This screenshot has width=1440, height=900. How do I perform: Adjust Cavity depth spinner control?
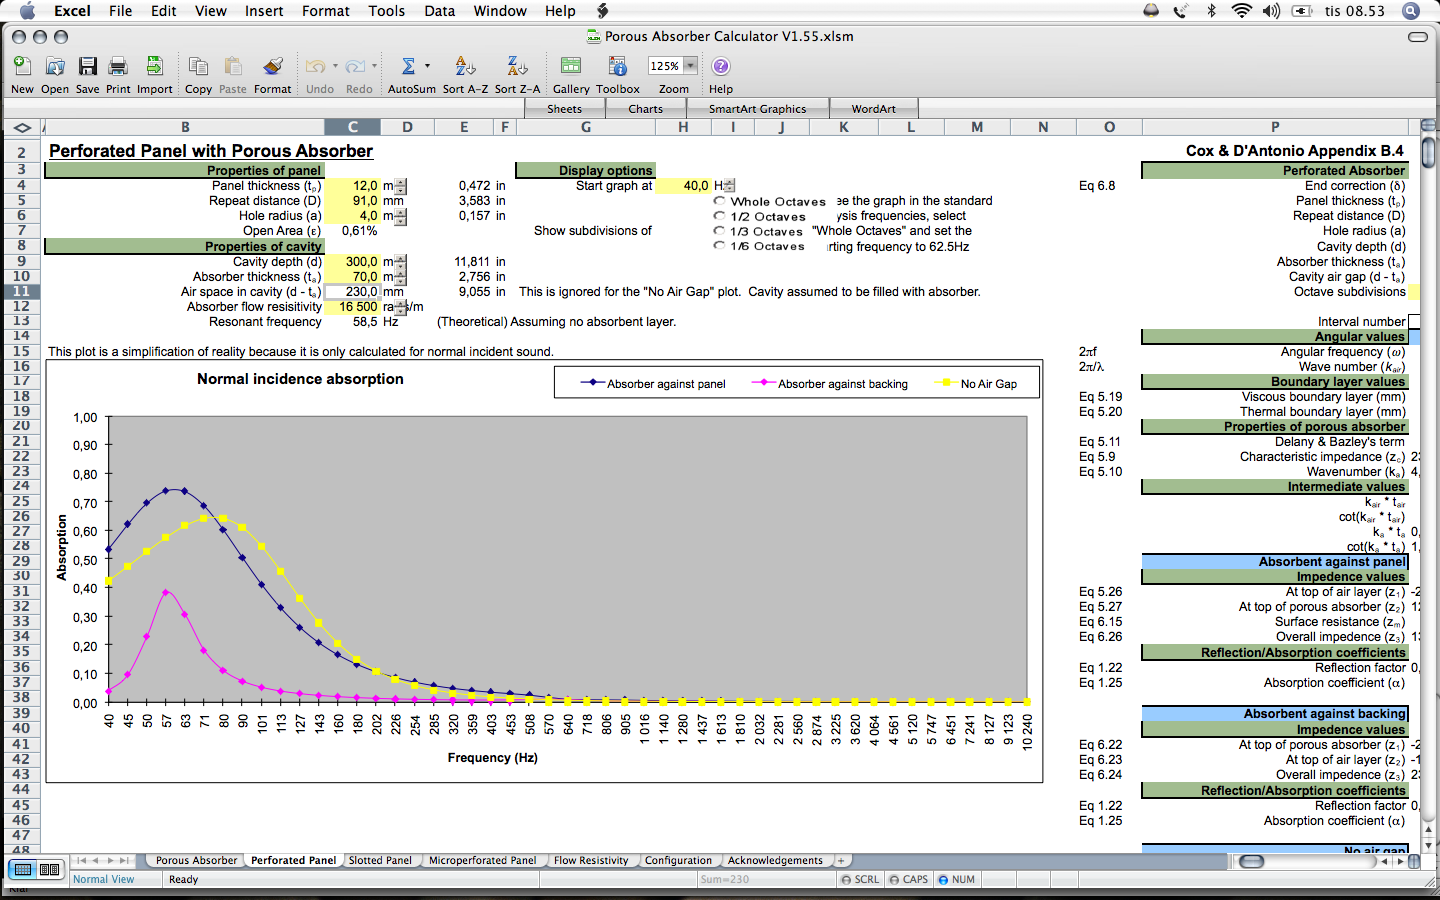(400, 262)
